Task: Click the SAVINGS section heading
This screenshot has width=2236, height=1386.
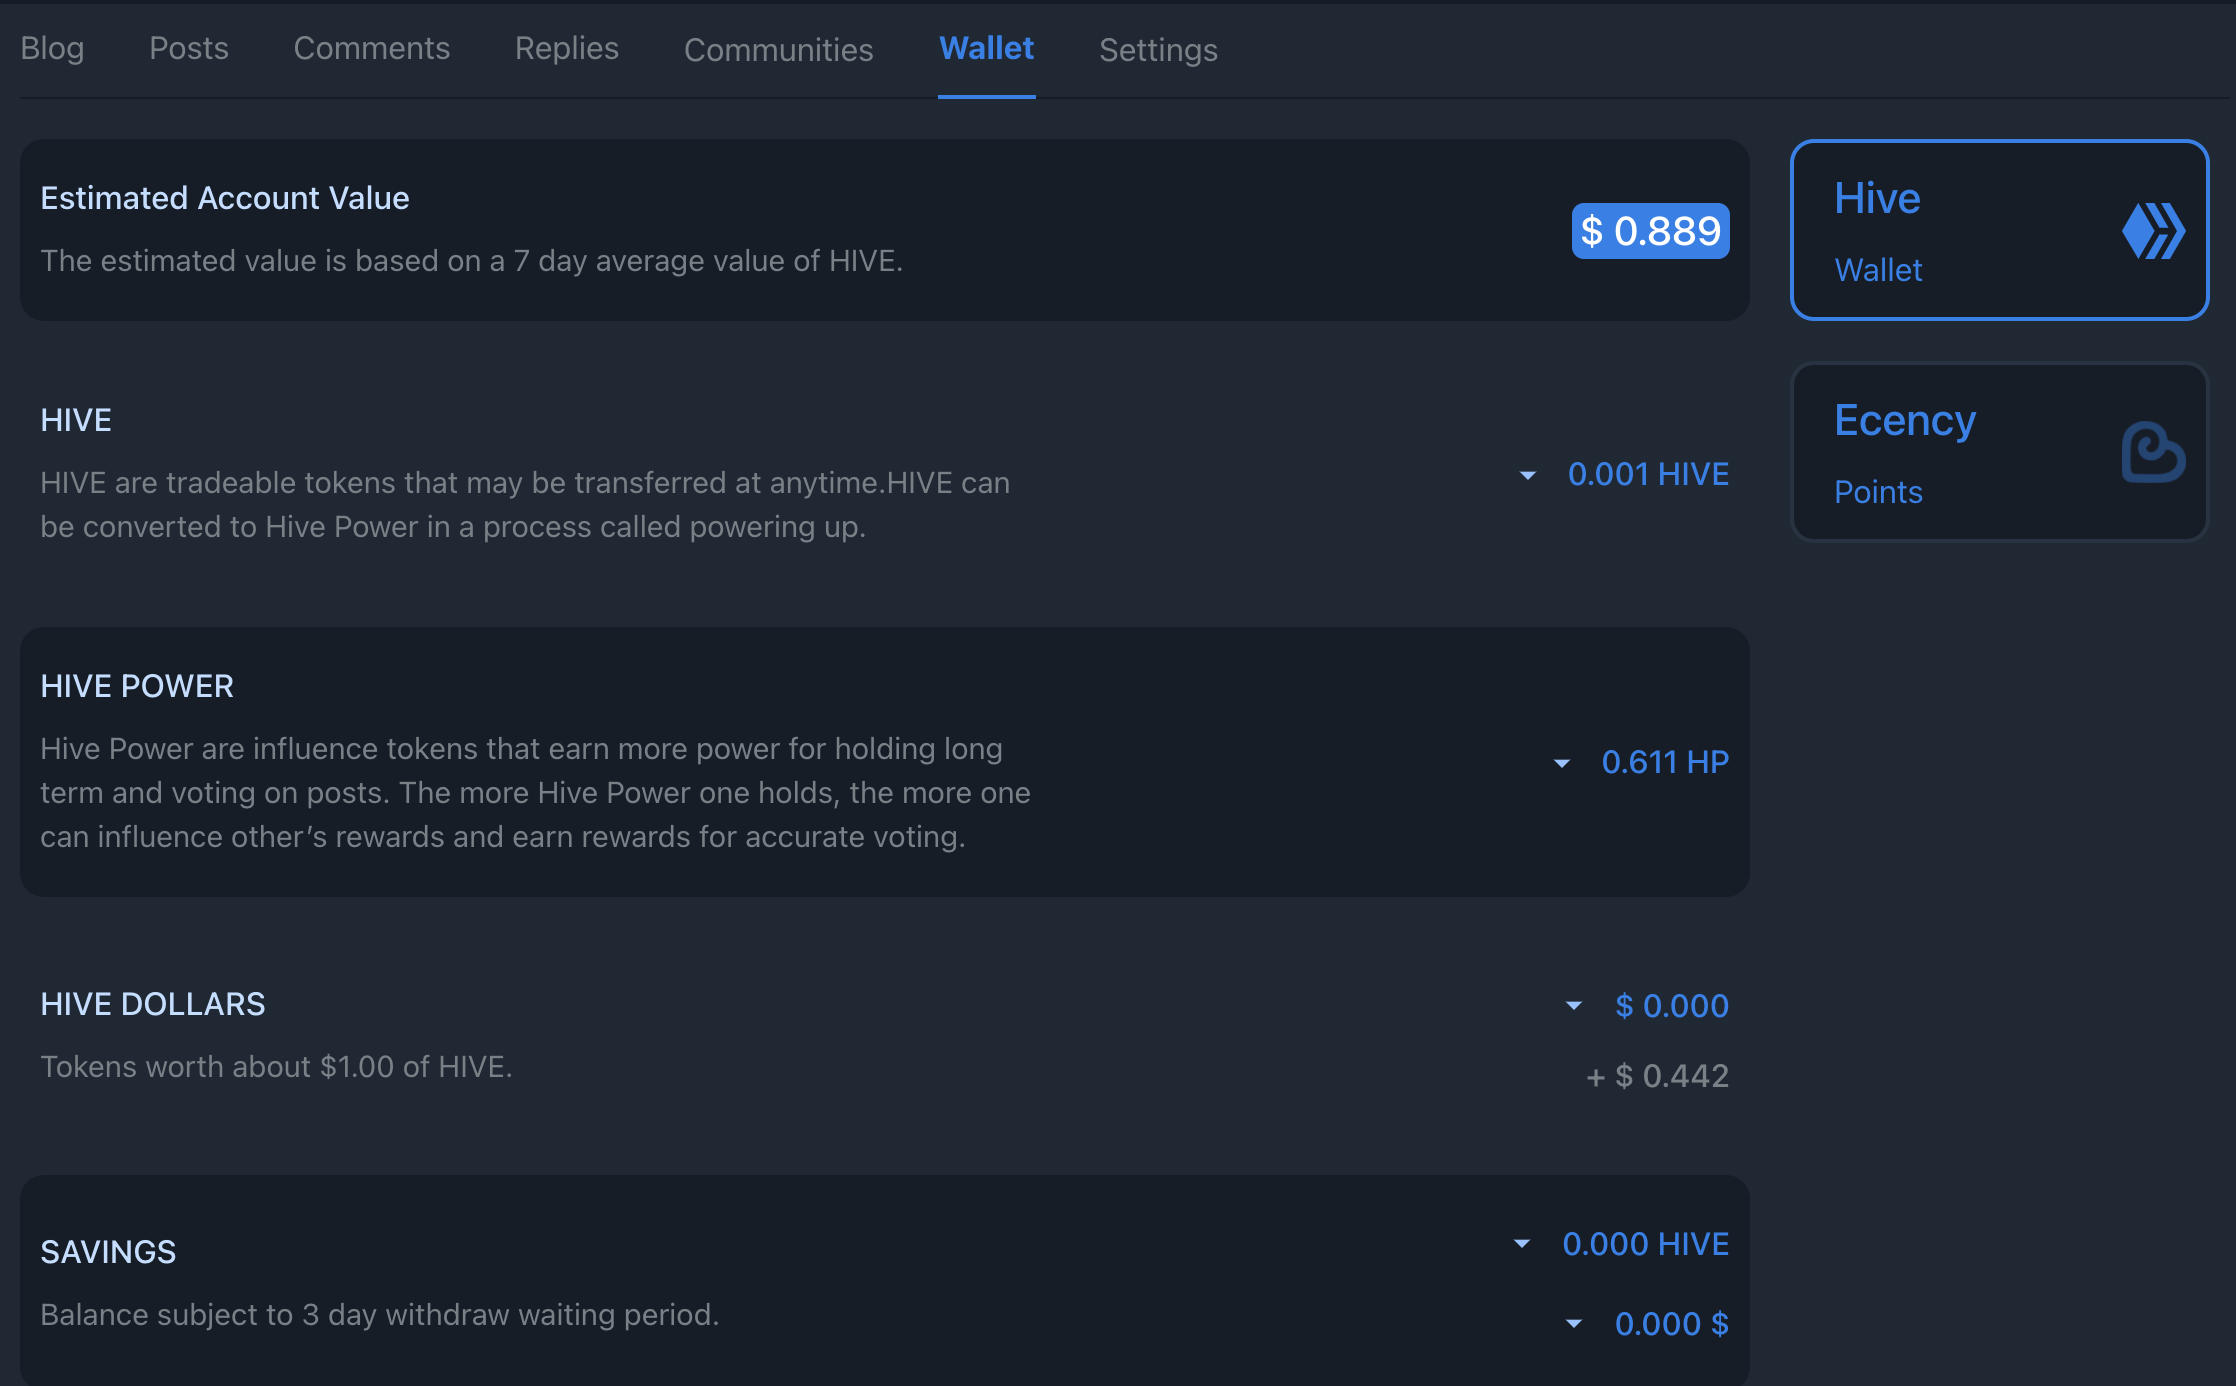Action: click(x=108, y=1252)
